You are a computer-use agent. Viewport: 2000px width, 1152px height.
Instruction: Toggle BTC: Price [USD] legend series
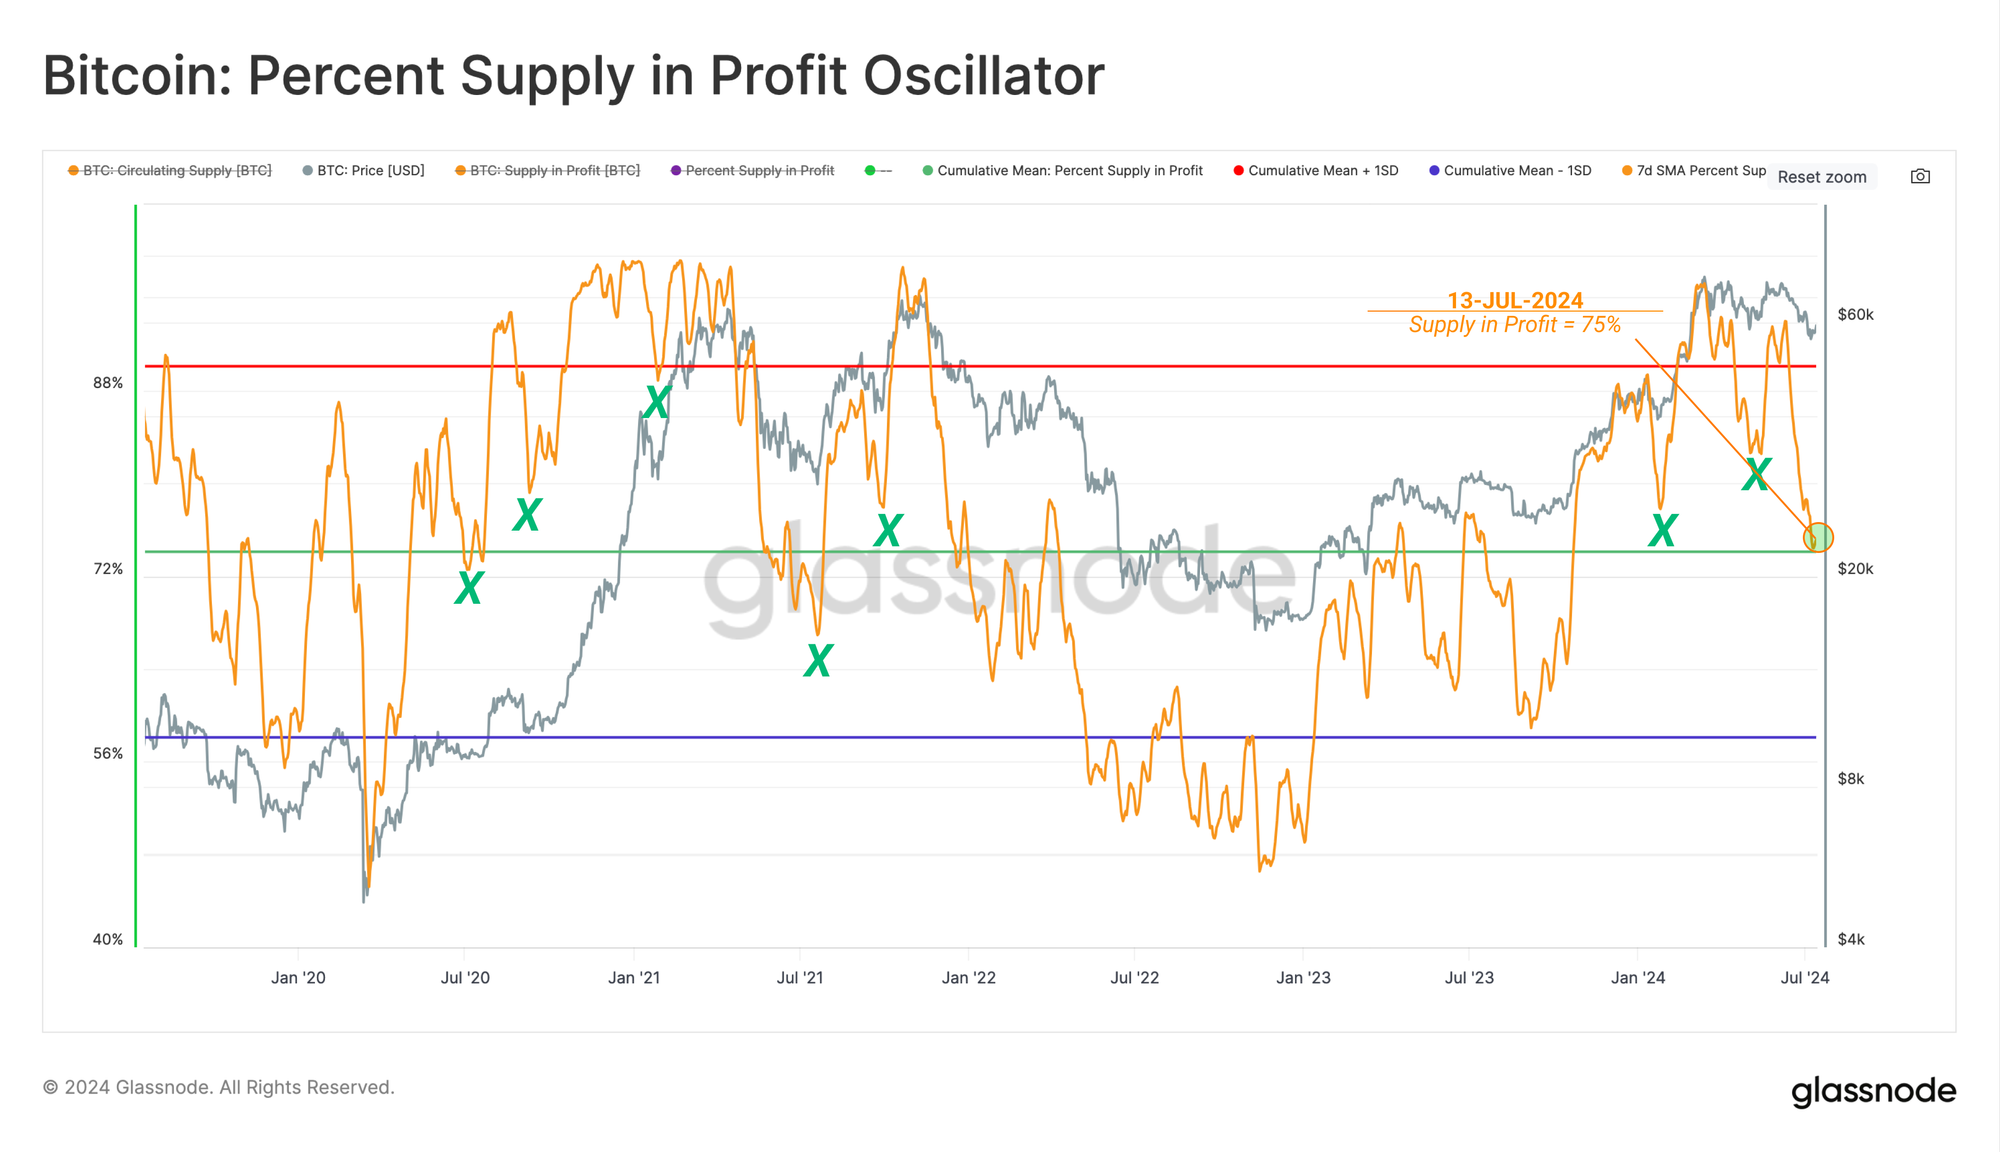coord(363,171)
